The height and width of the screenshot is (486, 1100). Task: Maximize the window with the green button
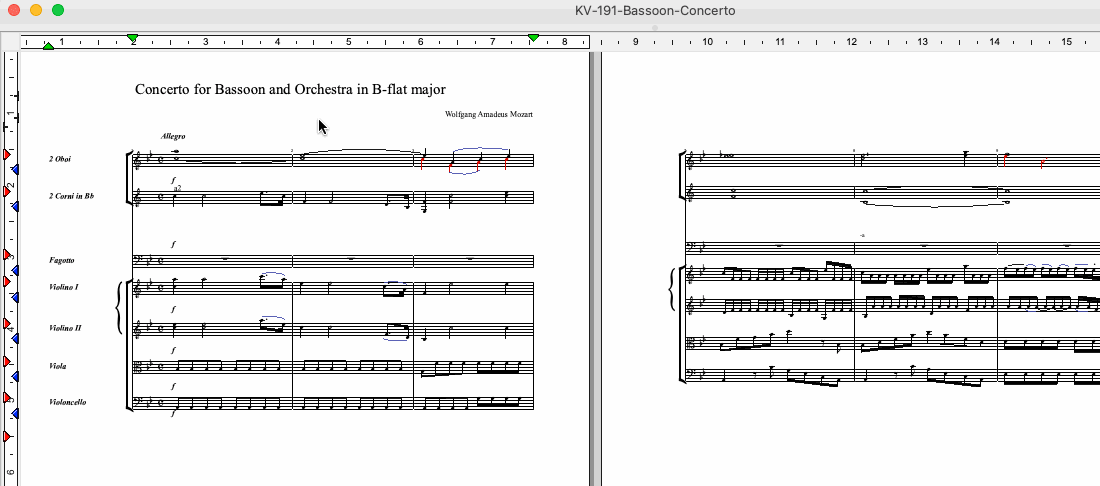tap(58, 10)
